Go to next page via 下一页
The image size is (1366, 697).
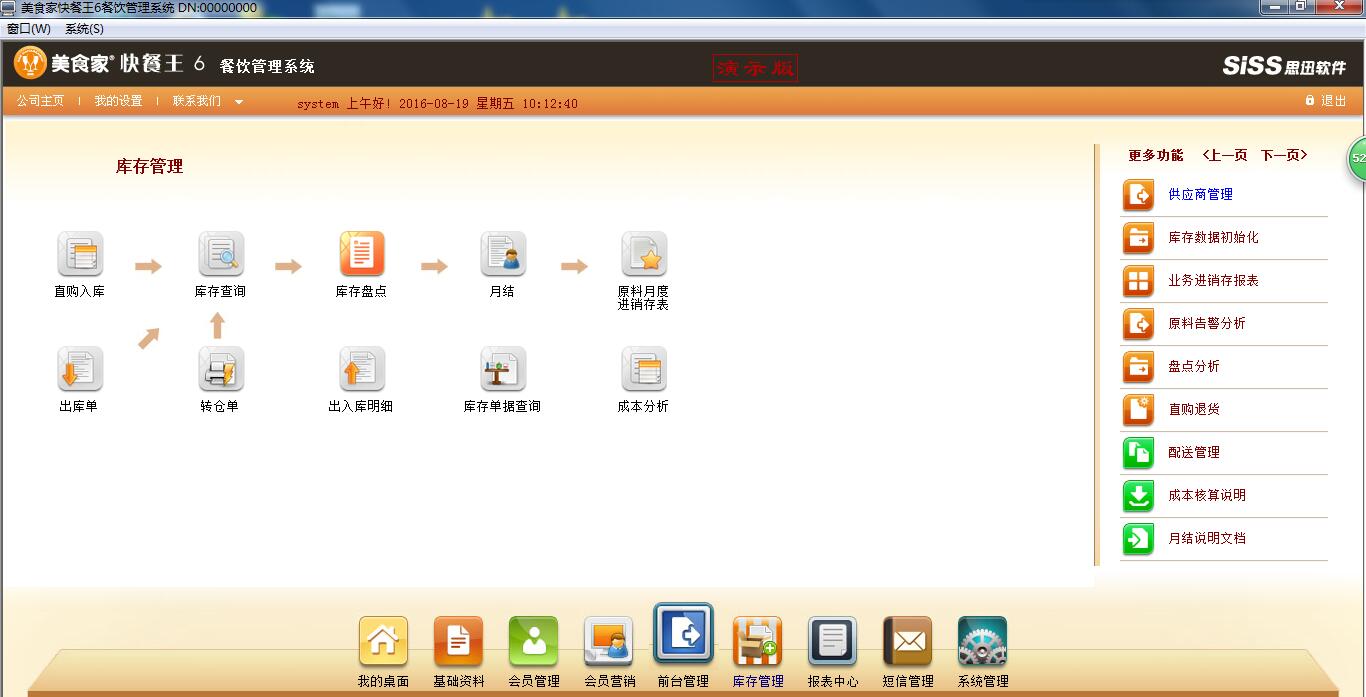coord(1284,155)
